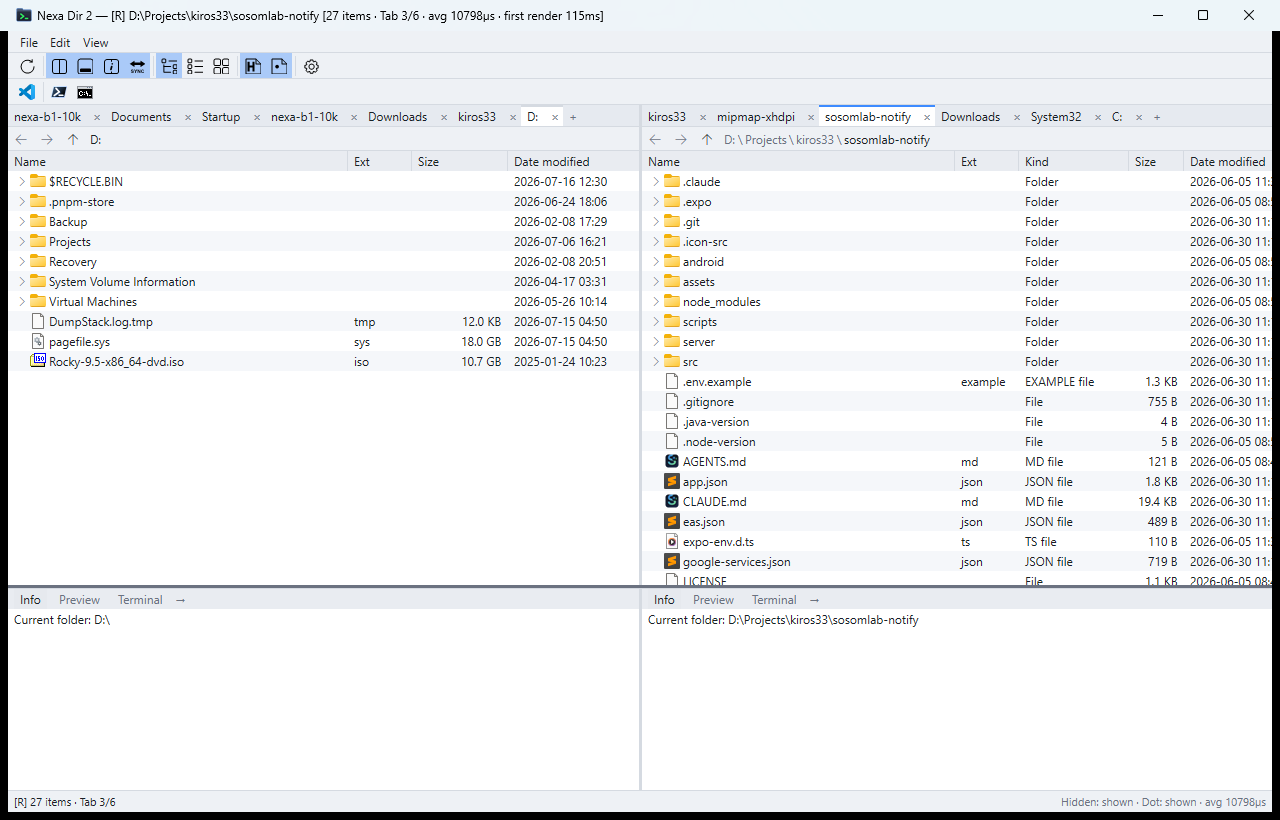The image size is (1280, 820).
Task: Click the expo-env.d.ts file icon
Action: [672, 541]
